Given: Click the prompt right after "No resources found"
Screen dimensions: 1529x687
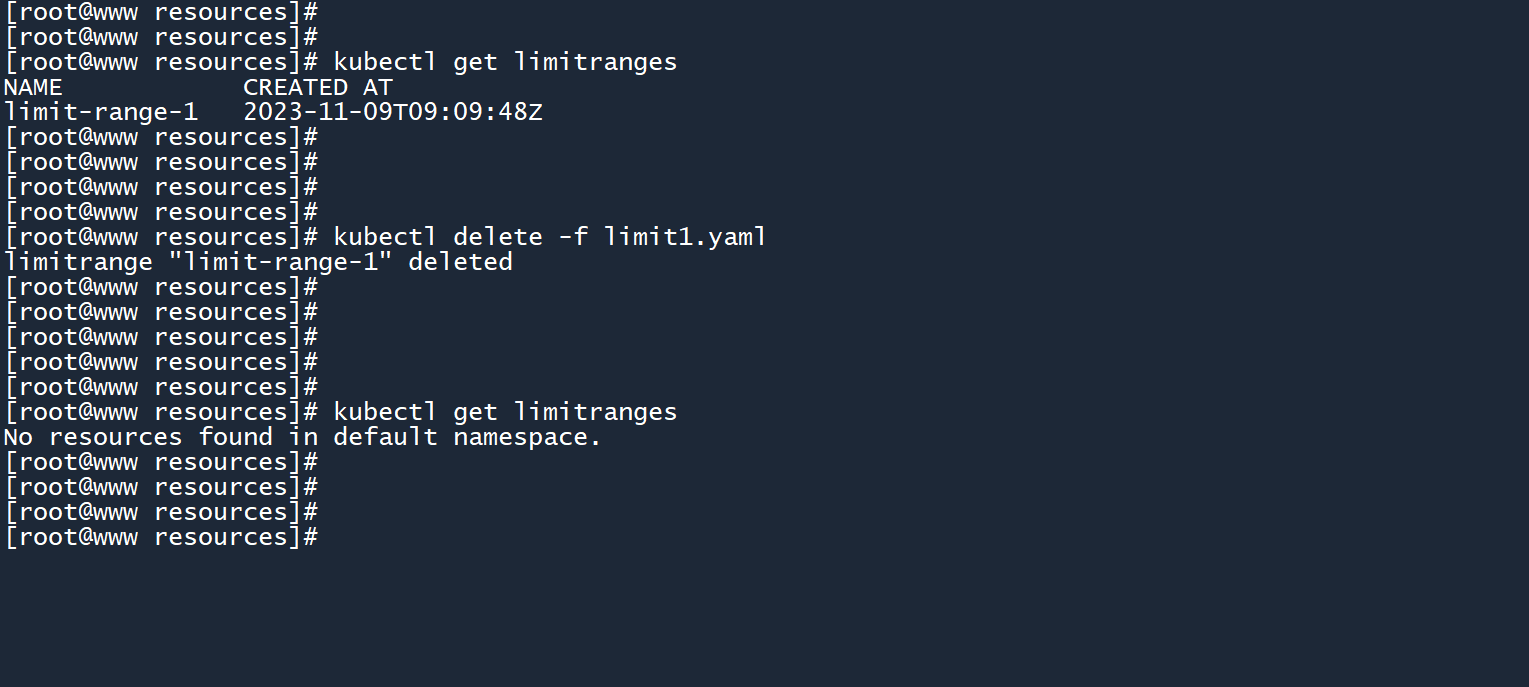Looking at the screenshot, I should click(x=161, y=462).
